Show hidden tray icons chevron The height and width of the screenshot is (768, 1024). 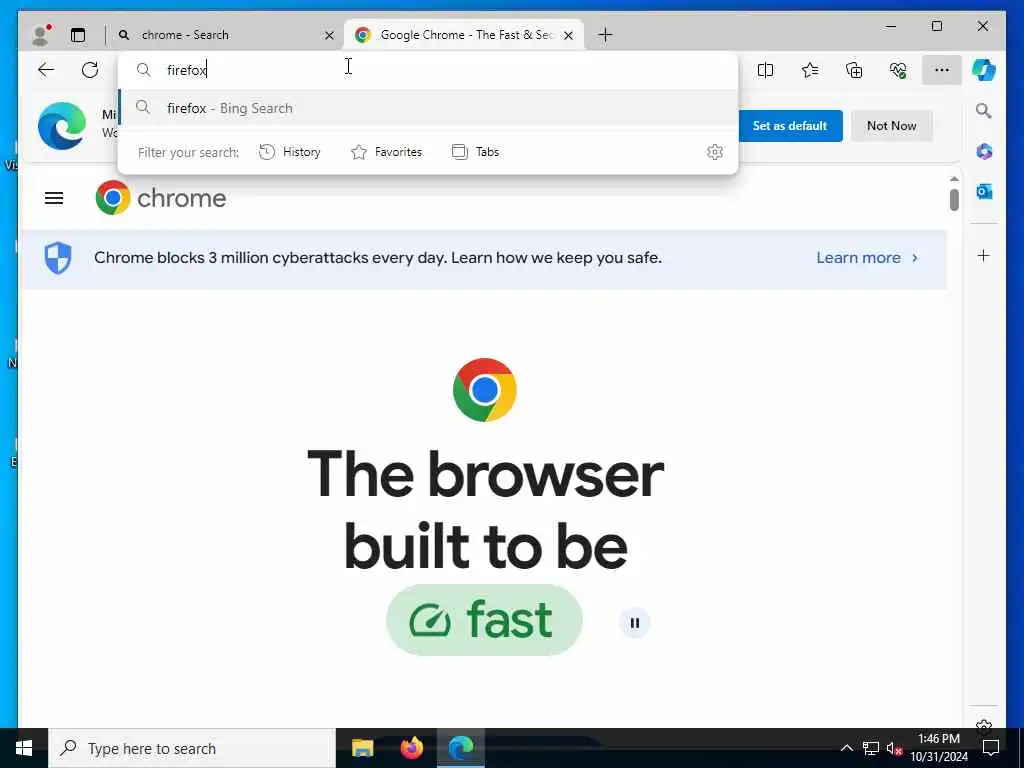click(x=846, y=748)
